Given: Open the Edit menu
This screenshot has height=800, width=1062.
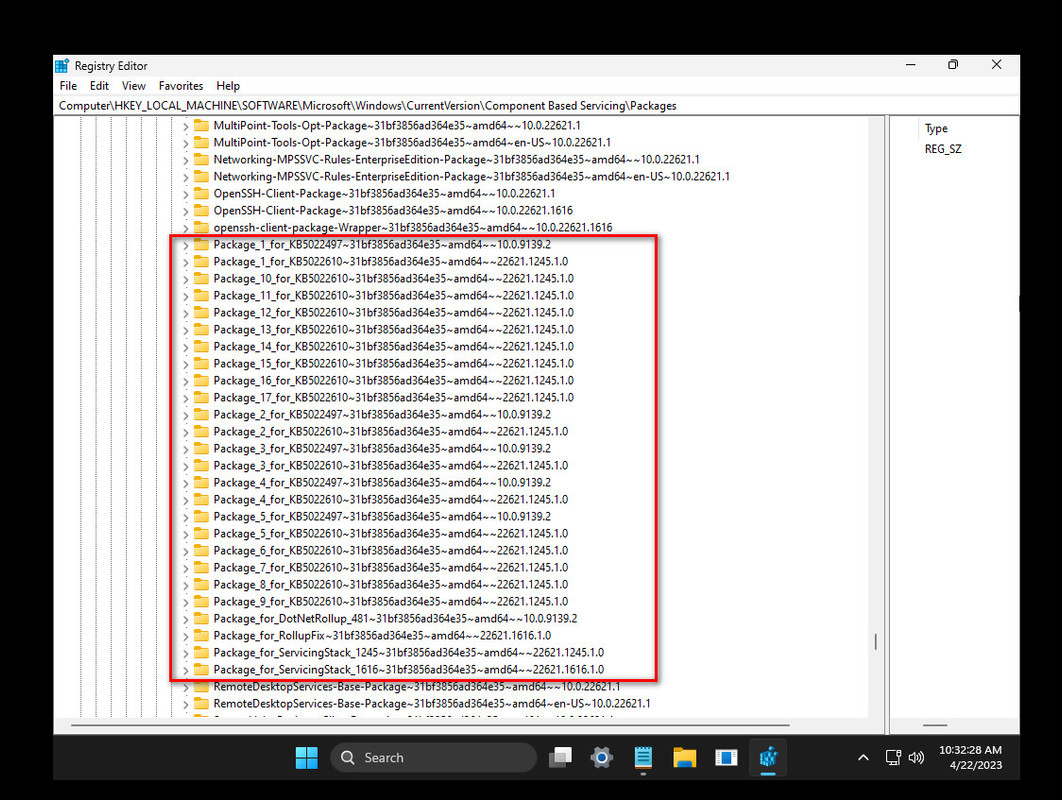Looking at the screenshot, I should point(99,86).
